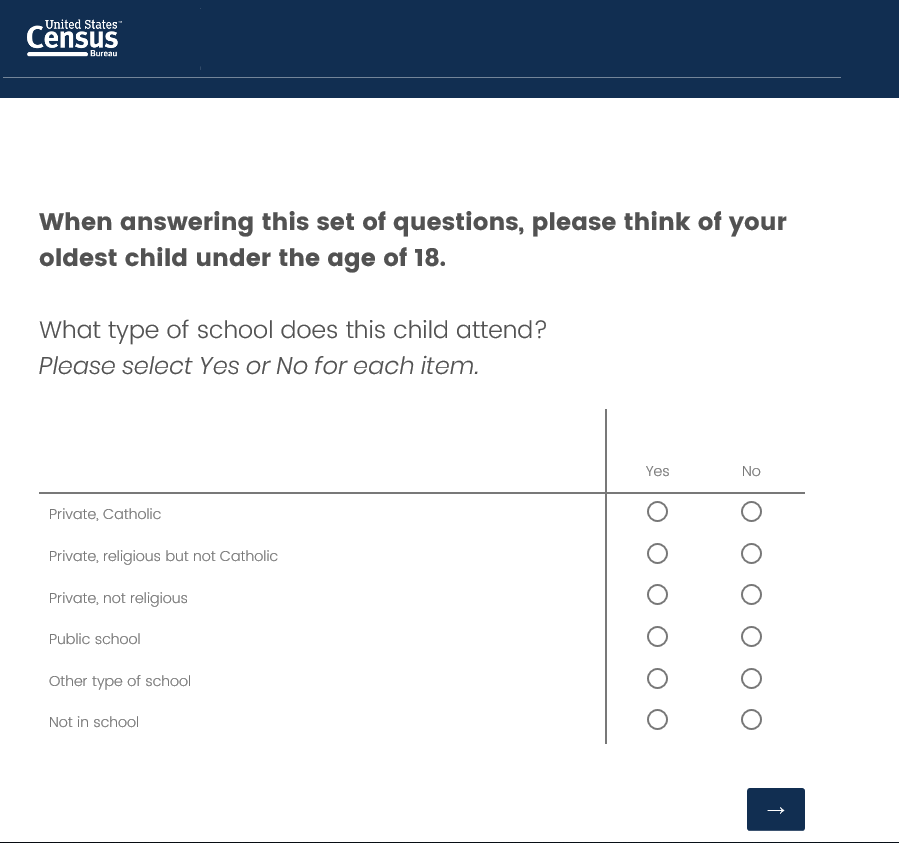The width and height of the screenshot is (899, 843).
Task: Select Yes for Private, Catholic
Action: click(657, 512)
